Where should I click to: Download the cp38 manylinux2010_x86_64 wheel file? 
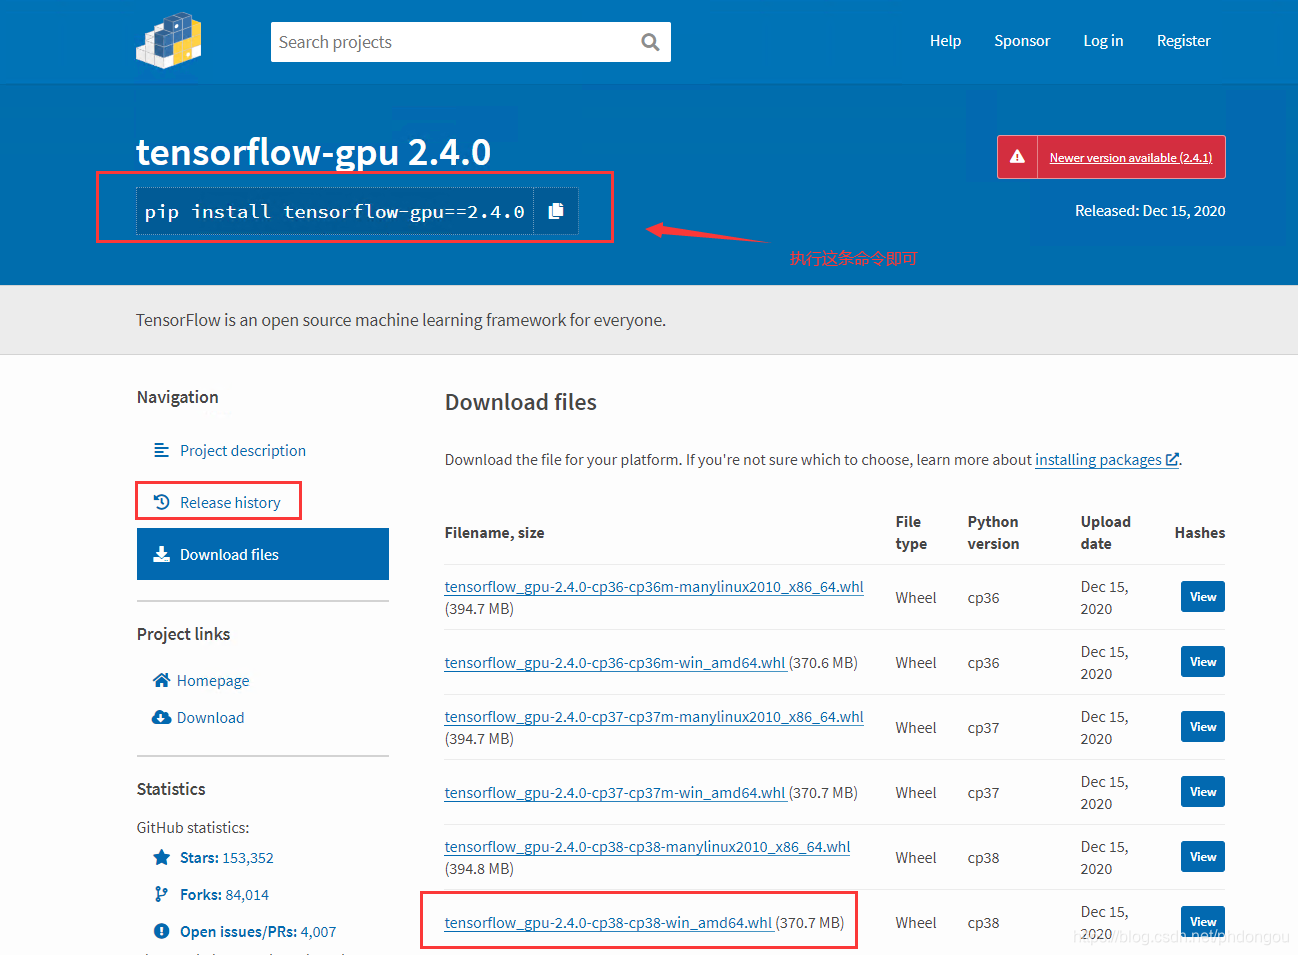[x=647, y=847]
